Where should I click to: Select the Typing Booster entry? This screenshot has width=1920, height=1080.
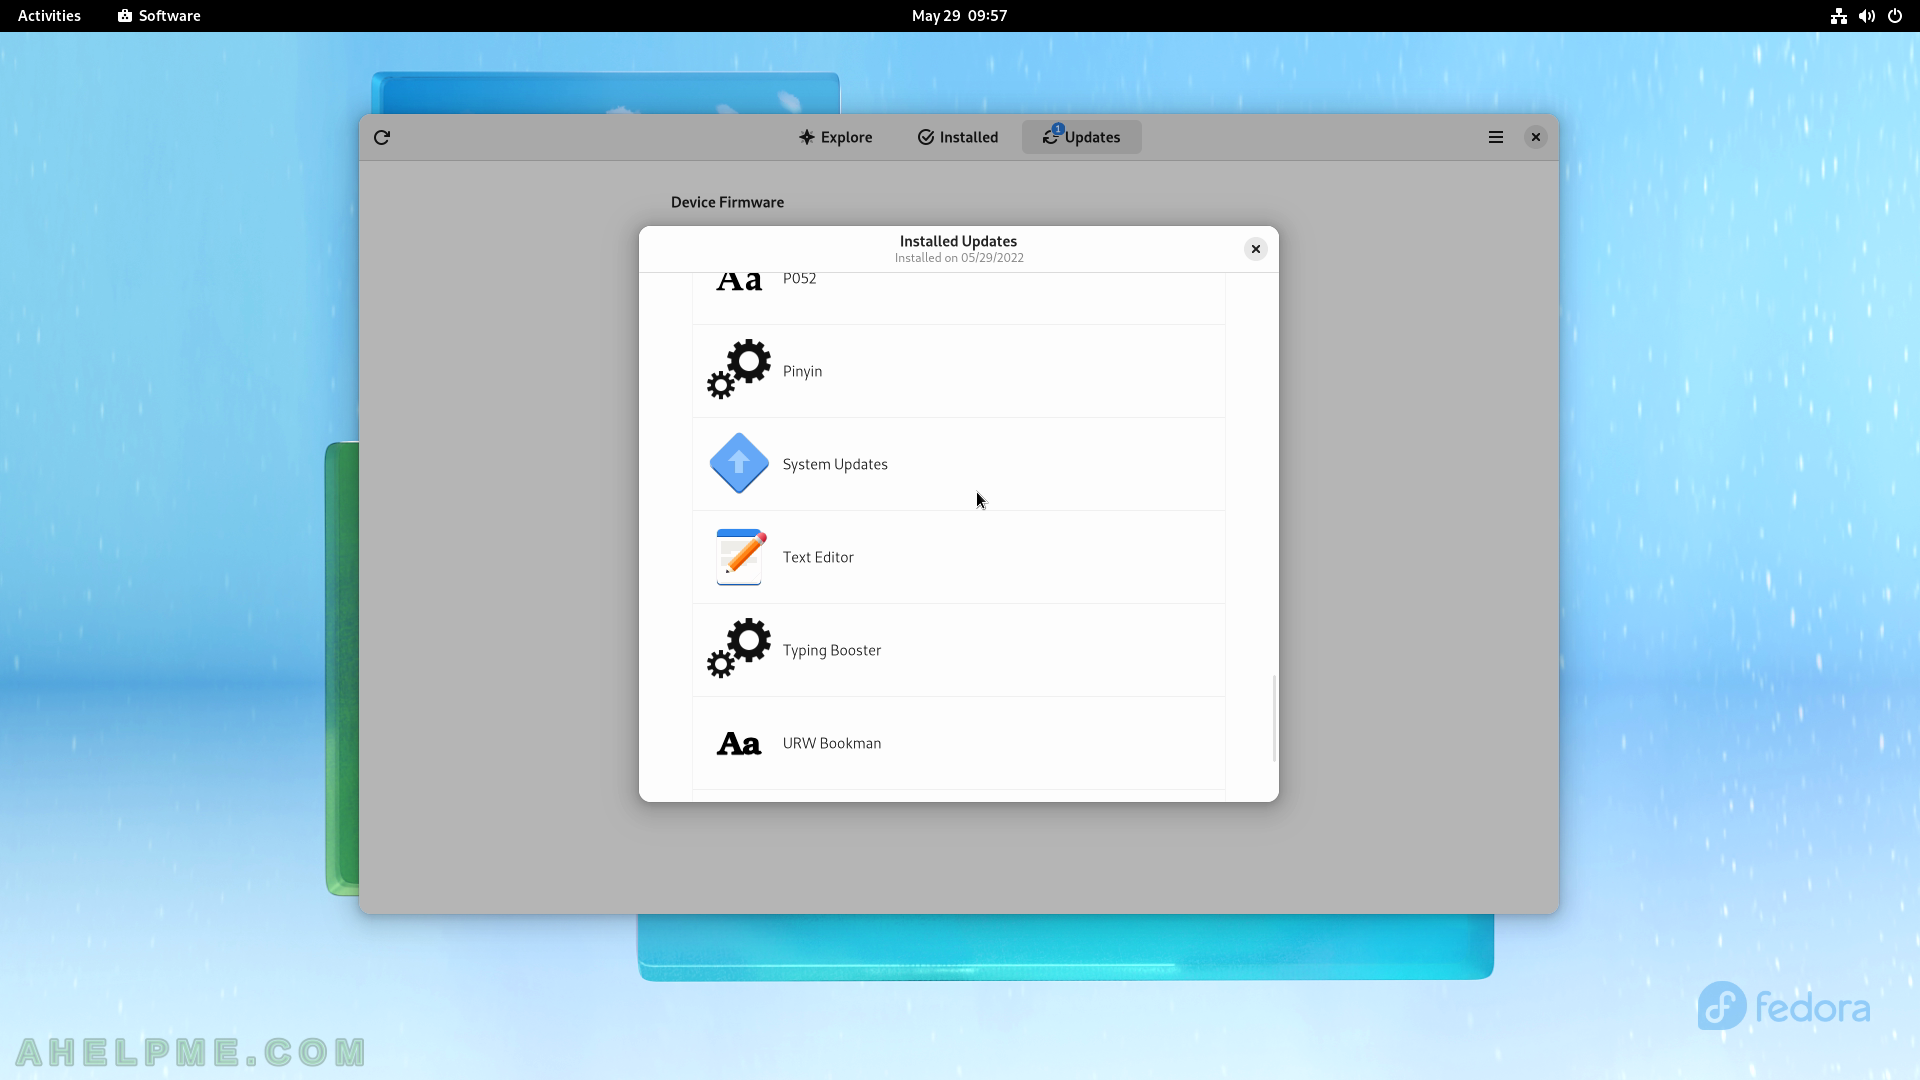coord(958,650)
